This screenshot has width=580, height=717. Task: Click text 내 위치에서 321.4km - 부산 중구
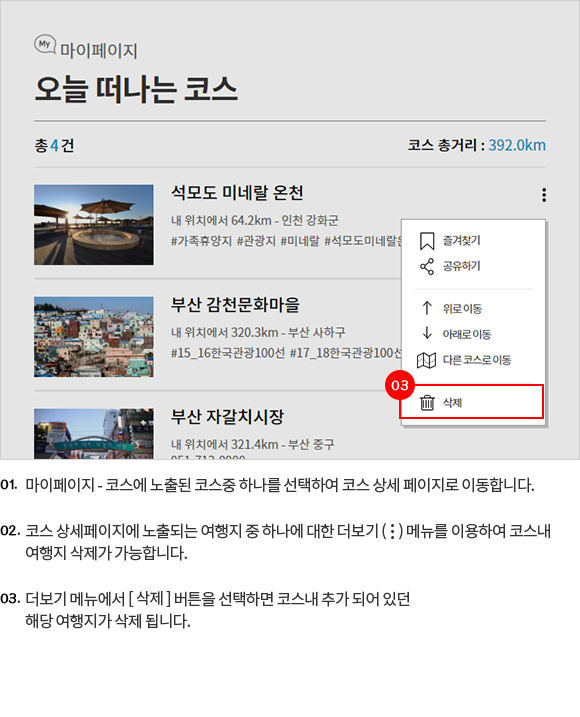[252, 444]
